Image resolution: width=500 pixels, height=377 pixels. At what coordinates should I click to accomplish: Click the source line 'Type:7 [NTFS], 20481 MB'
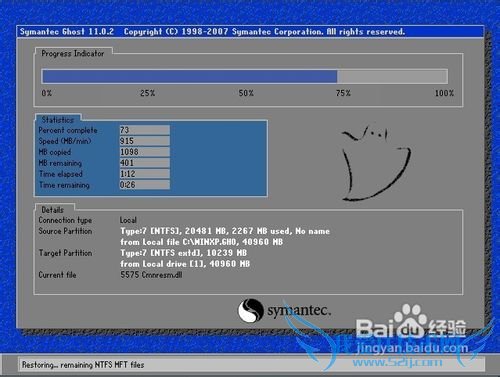(225, 231)
